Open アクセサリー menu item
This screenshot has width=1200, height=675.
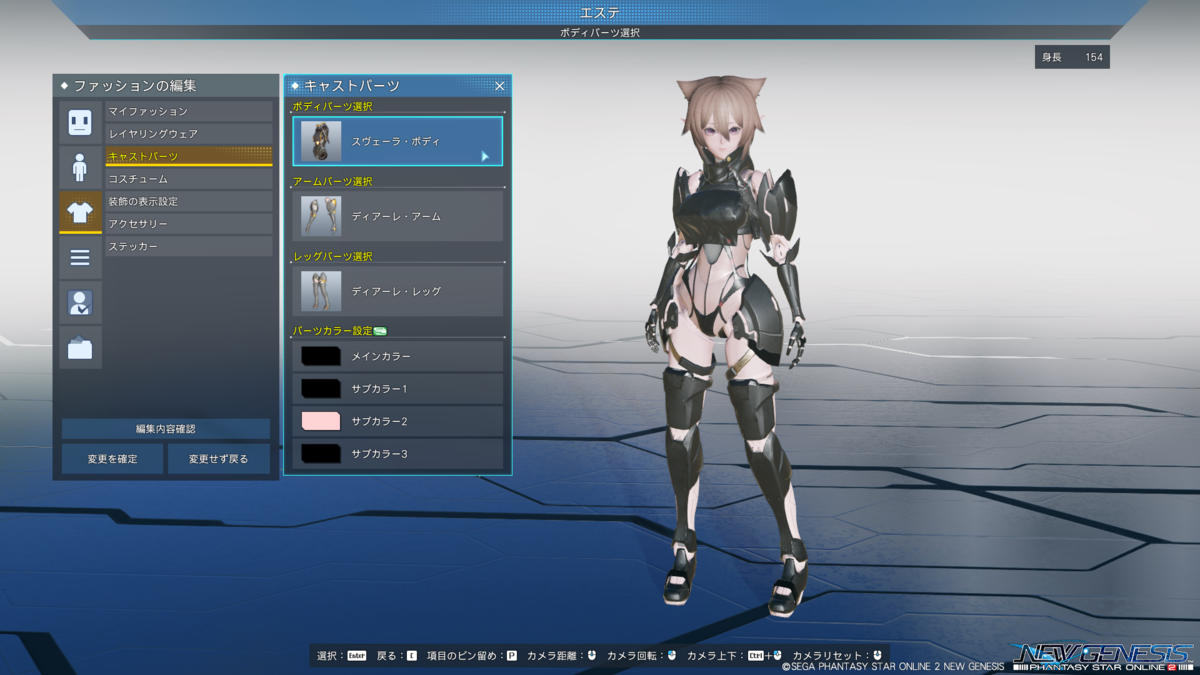pyautogui.click(x=189, y=223)
